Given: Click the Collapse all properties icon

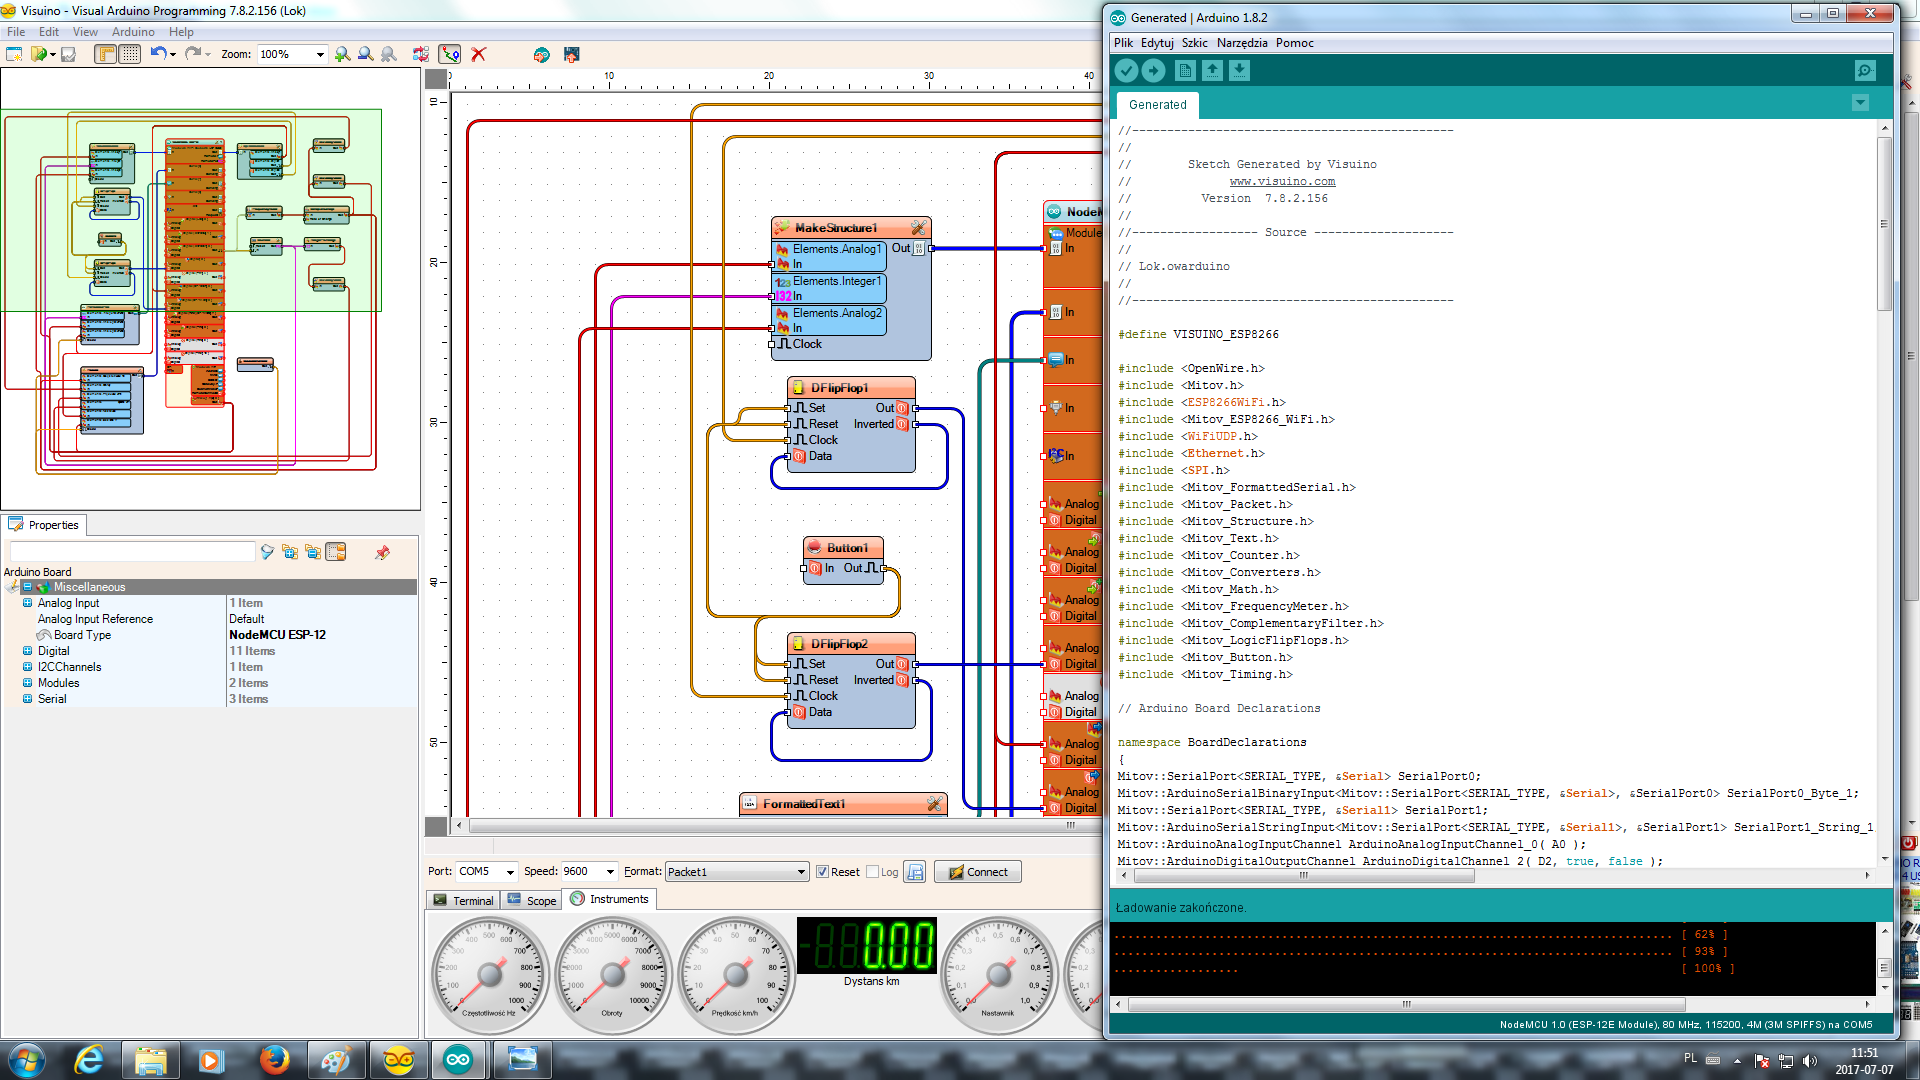Looking at the screenshot, I should pyautogui.click(x=313, y=552).
